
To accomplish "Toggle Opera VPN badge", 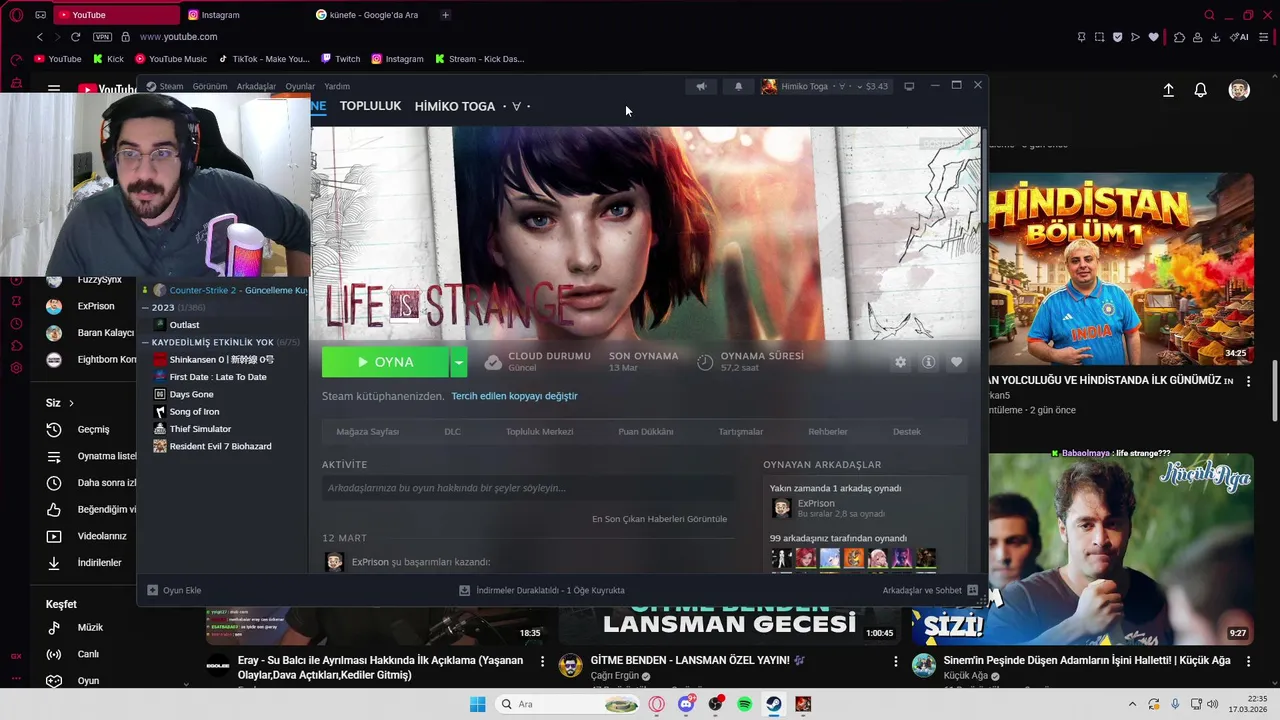I will (102, 37).
